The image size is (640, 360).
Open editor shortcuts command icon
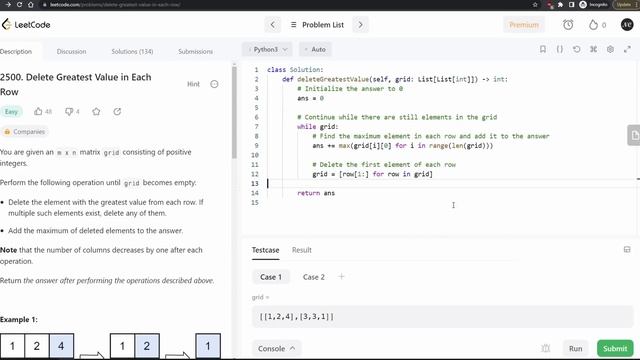[593, 49]
